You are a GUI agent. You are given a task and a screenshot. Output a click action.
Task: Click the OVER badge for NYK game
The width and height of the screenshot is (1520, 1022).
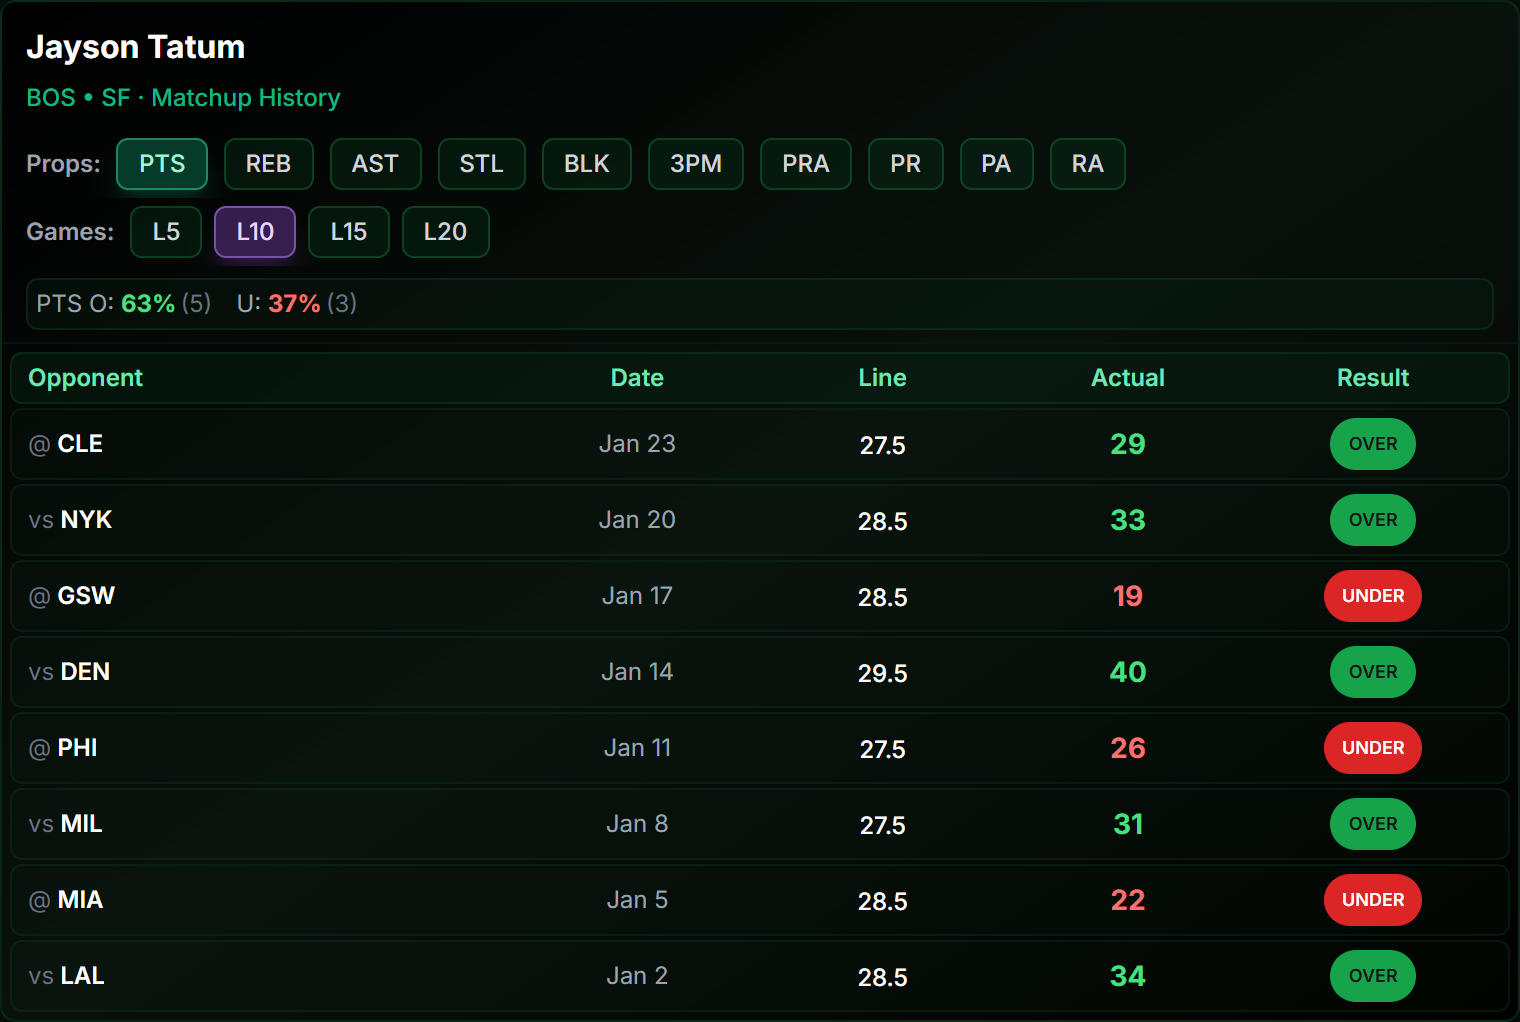pos(1372,520)
